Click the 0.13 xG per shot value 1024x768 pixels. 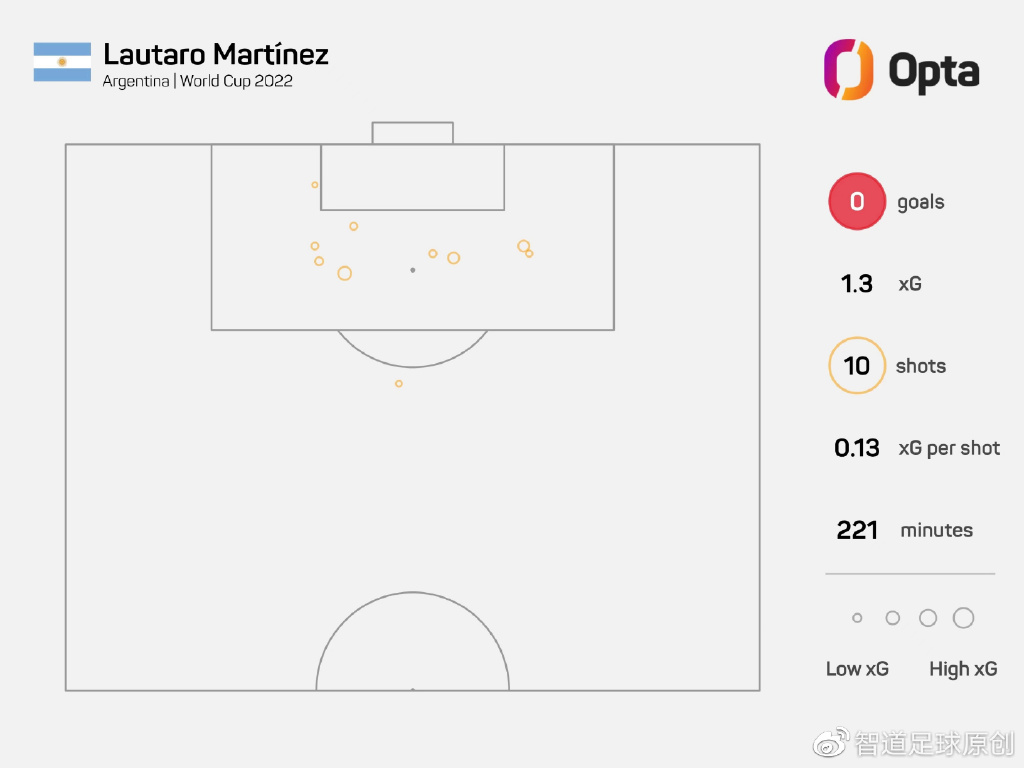click(857, 448)
